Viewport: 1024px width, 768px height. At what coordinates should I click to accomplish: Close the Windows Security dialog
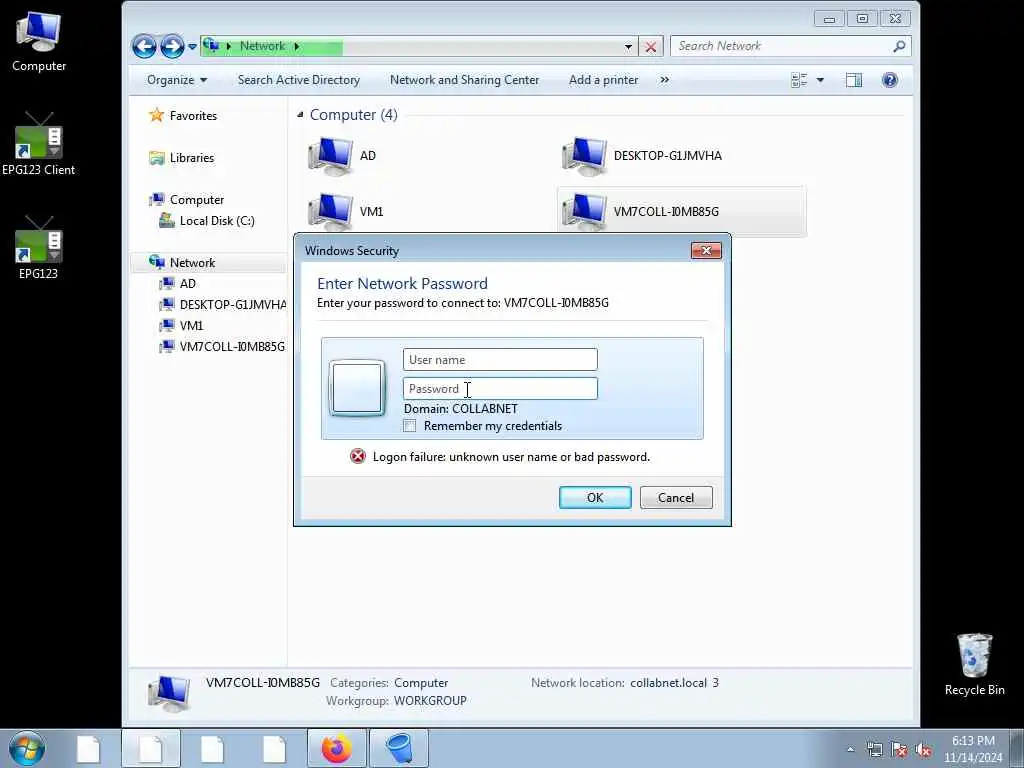pos(706,251)
